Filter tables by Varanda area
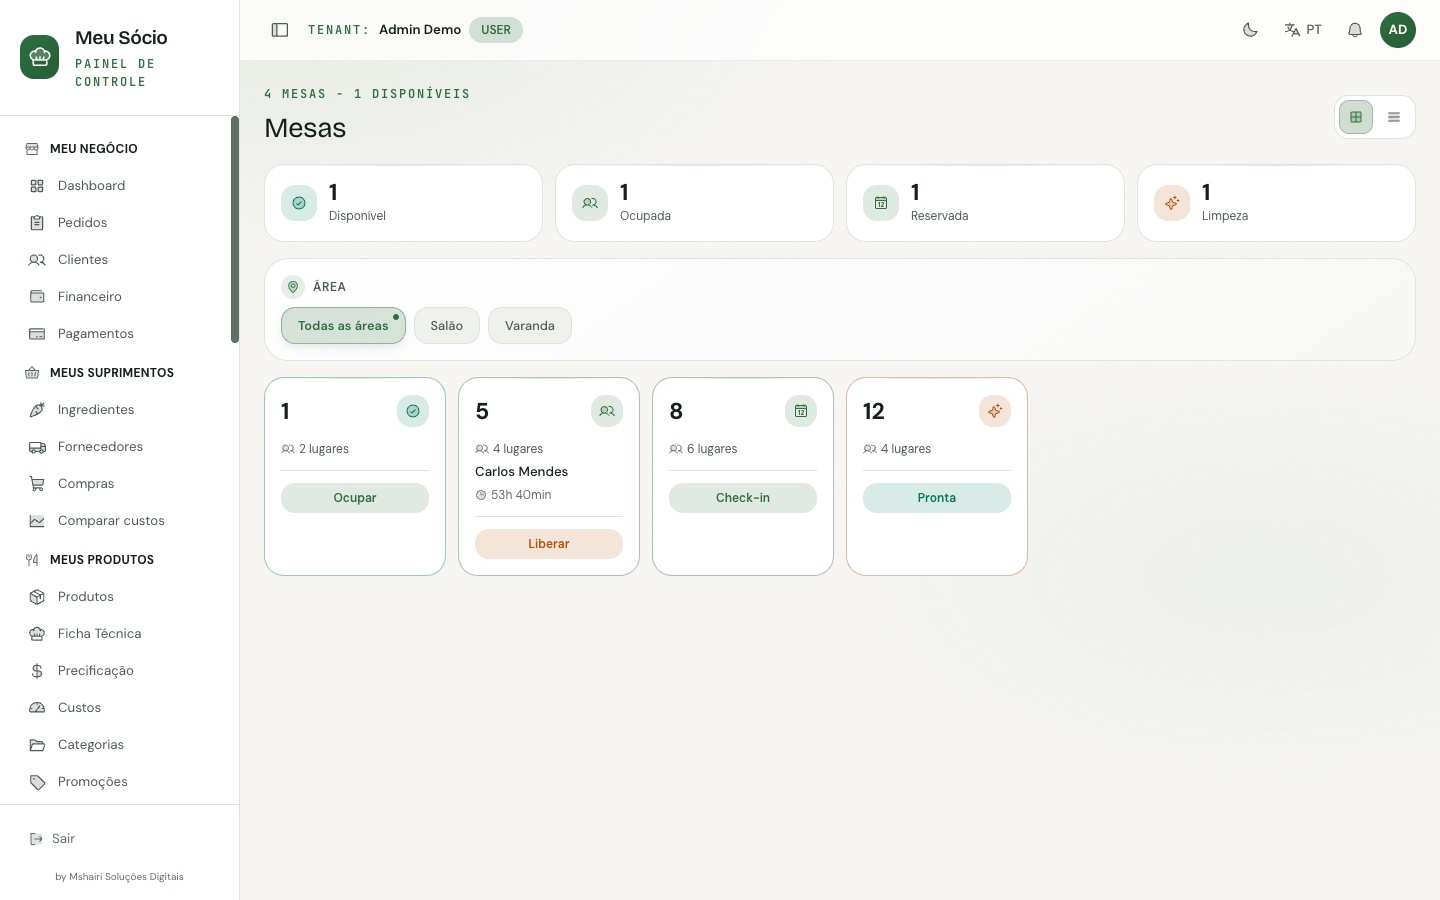1440x900 pixels. (x=530, y=326)
